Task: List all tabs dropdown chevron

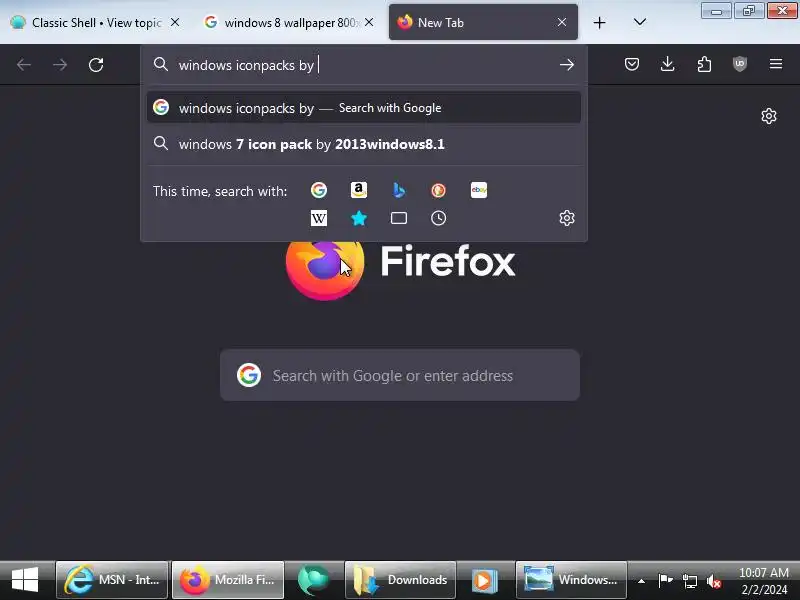Action: coord(639,22)
